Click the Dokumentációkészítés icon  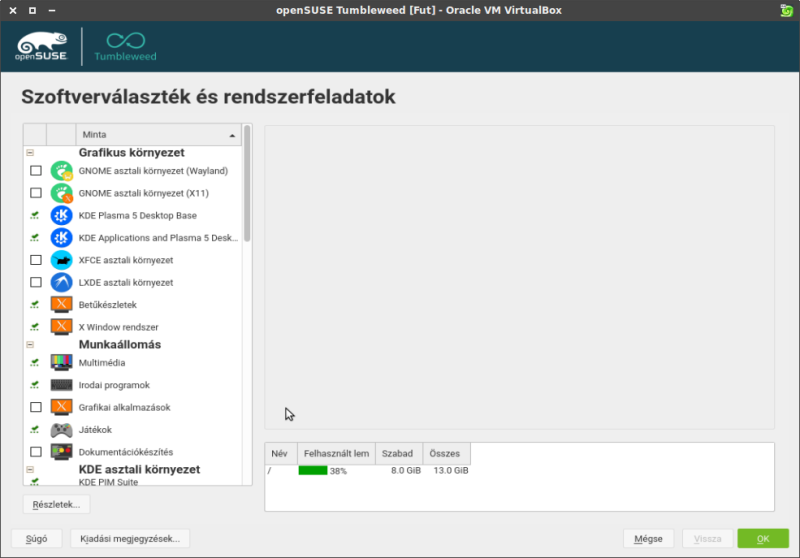coord(61,452)
